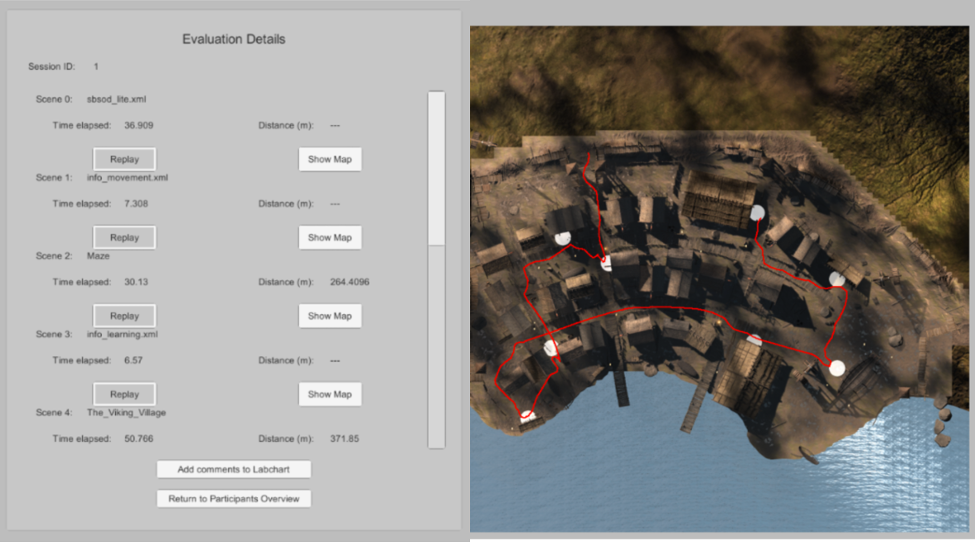This screenshot has width=977, height=543.
Task: Click the evaluation list scrollbar thumb
Action: (x=436, y=168)
